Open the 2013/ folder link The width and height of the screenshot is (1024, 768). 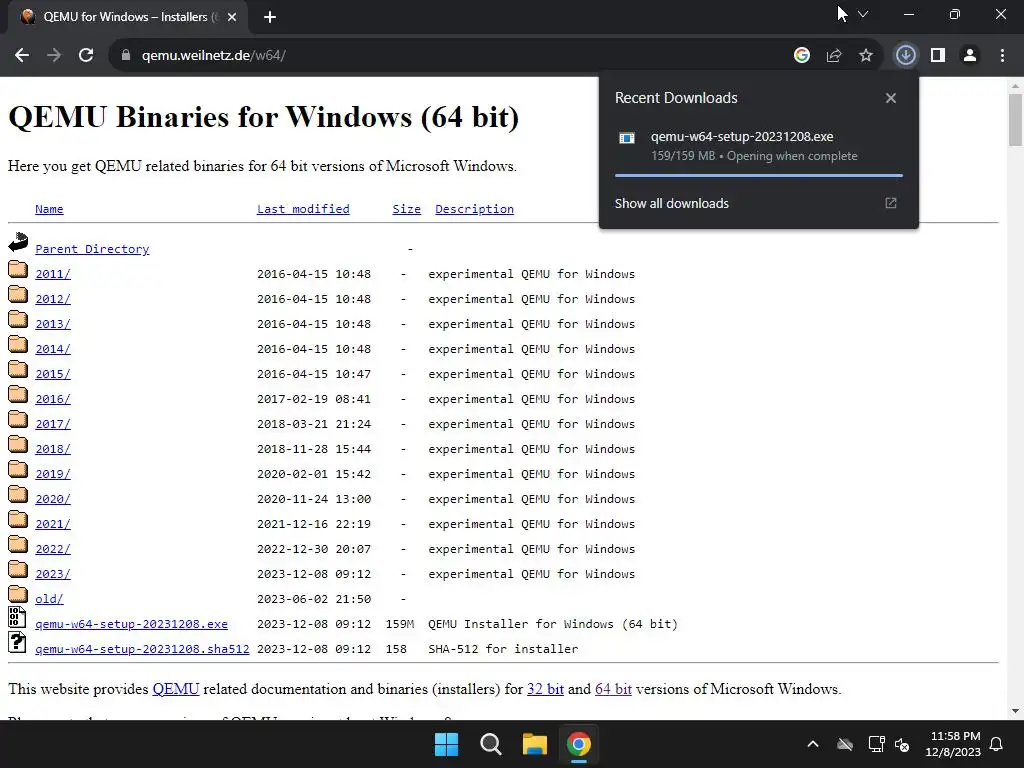53,324
